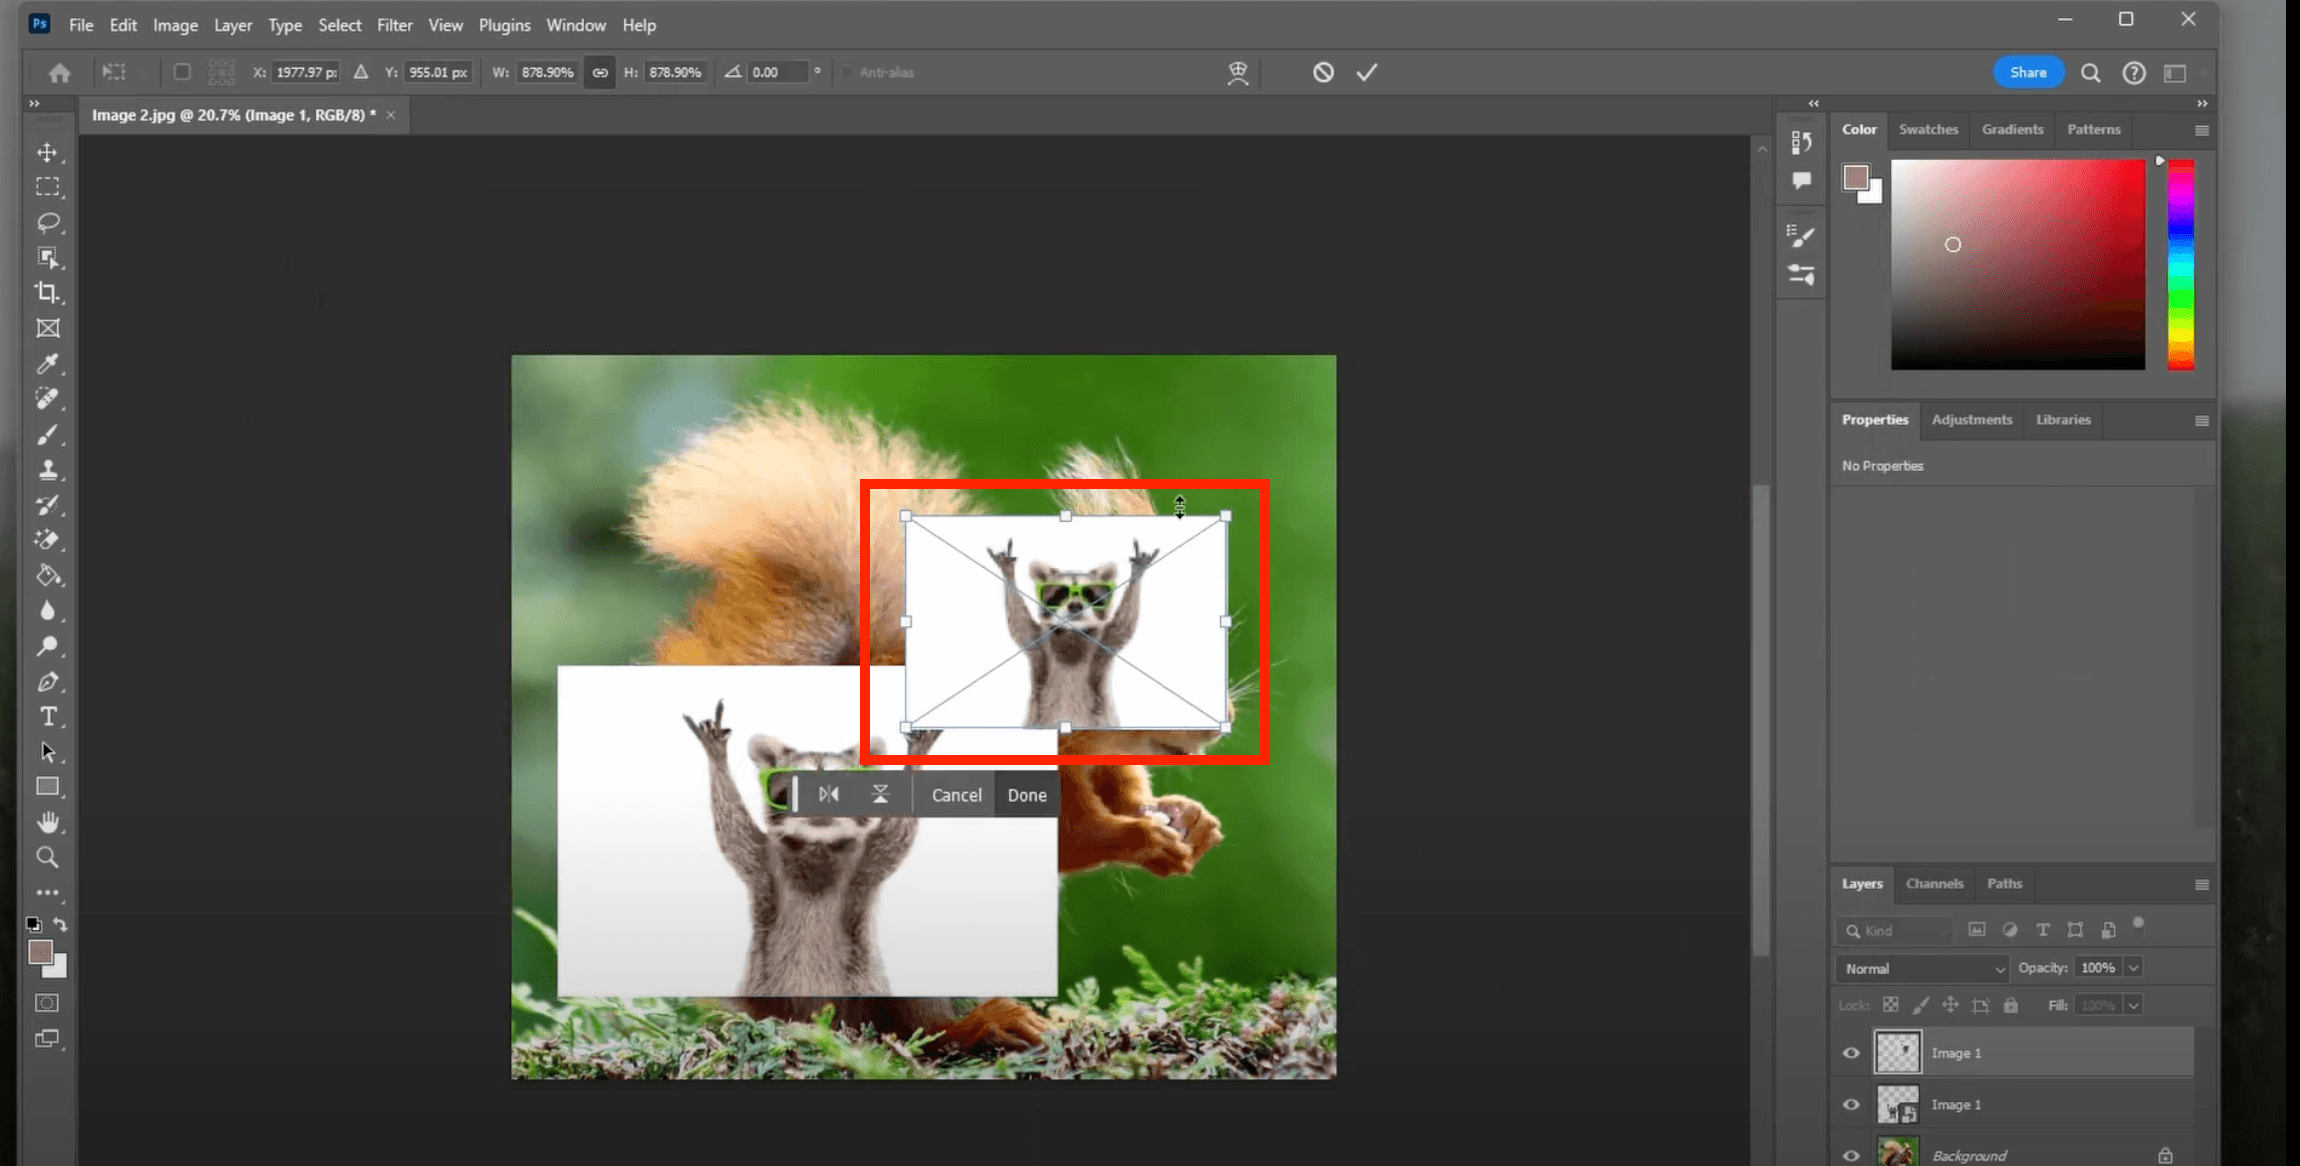This screenshot has height=1166, width=2300.
Task: Pick the Horizontal Type tool
Action: (47, 717)
